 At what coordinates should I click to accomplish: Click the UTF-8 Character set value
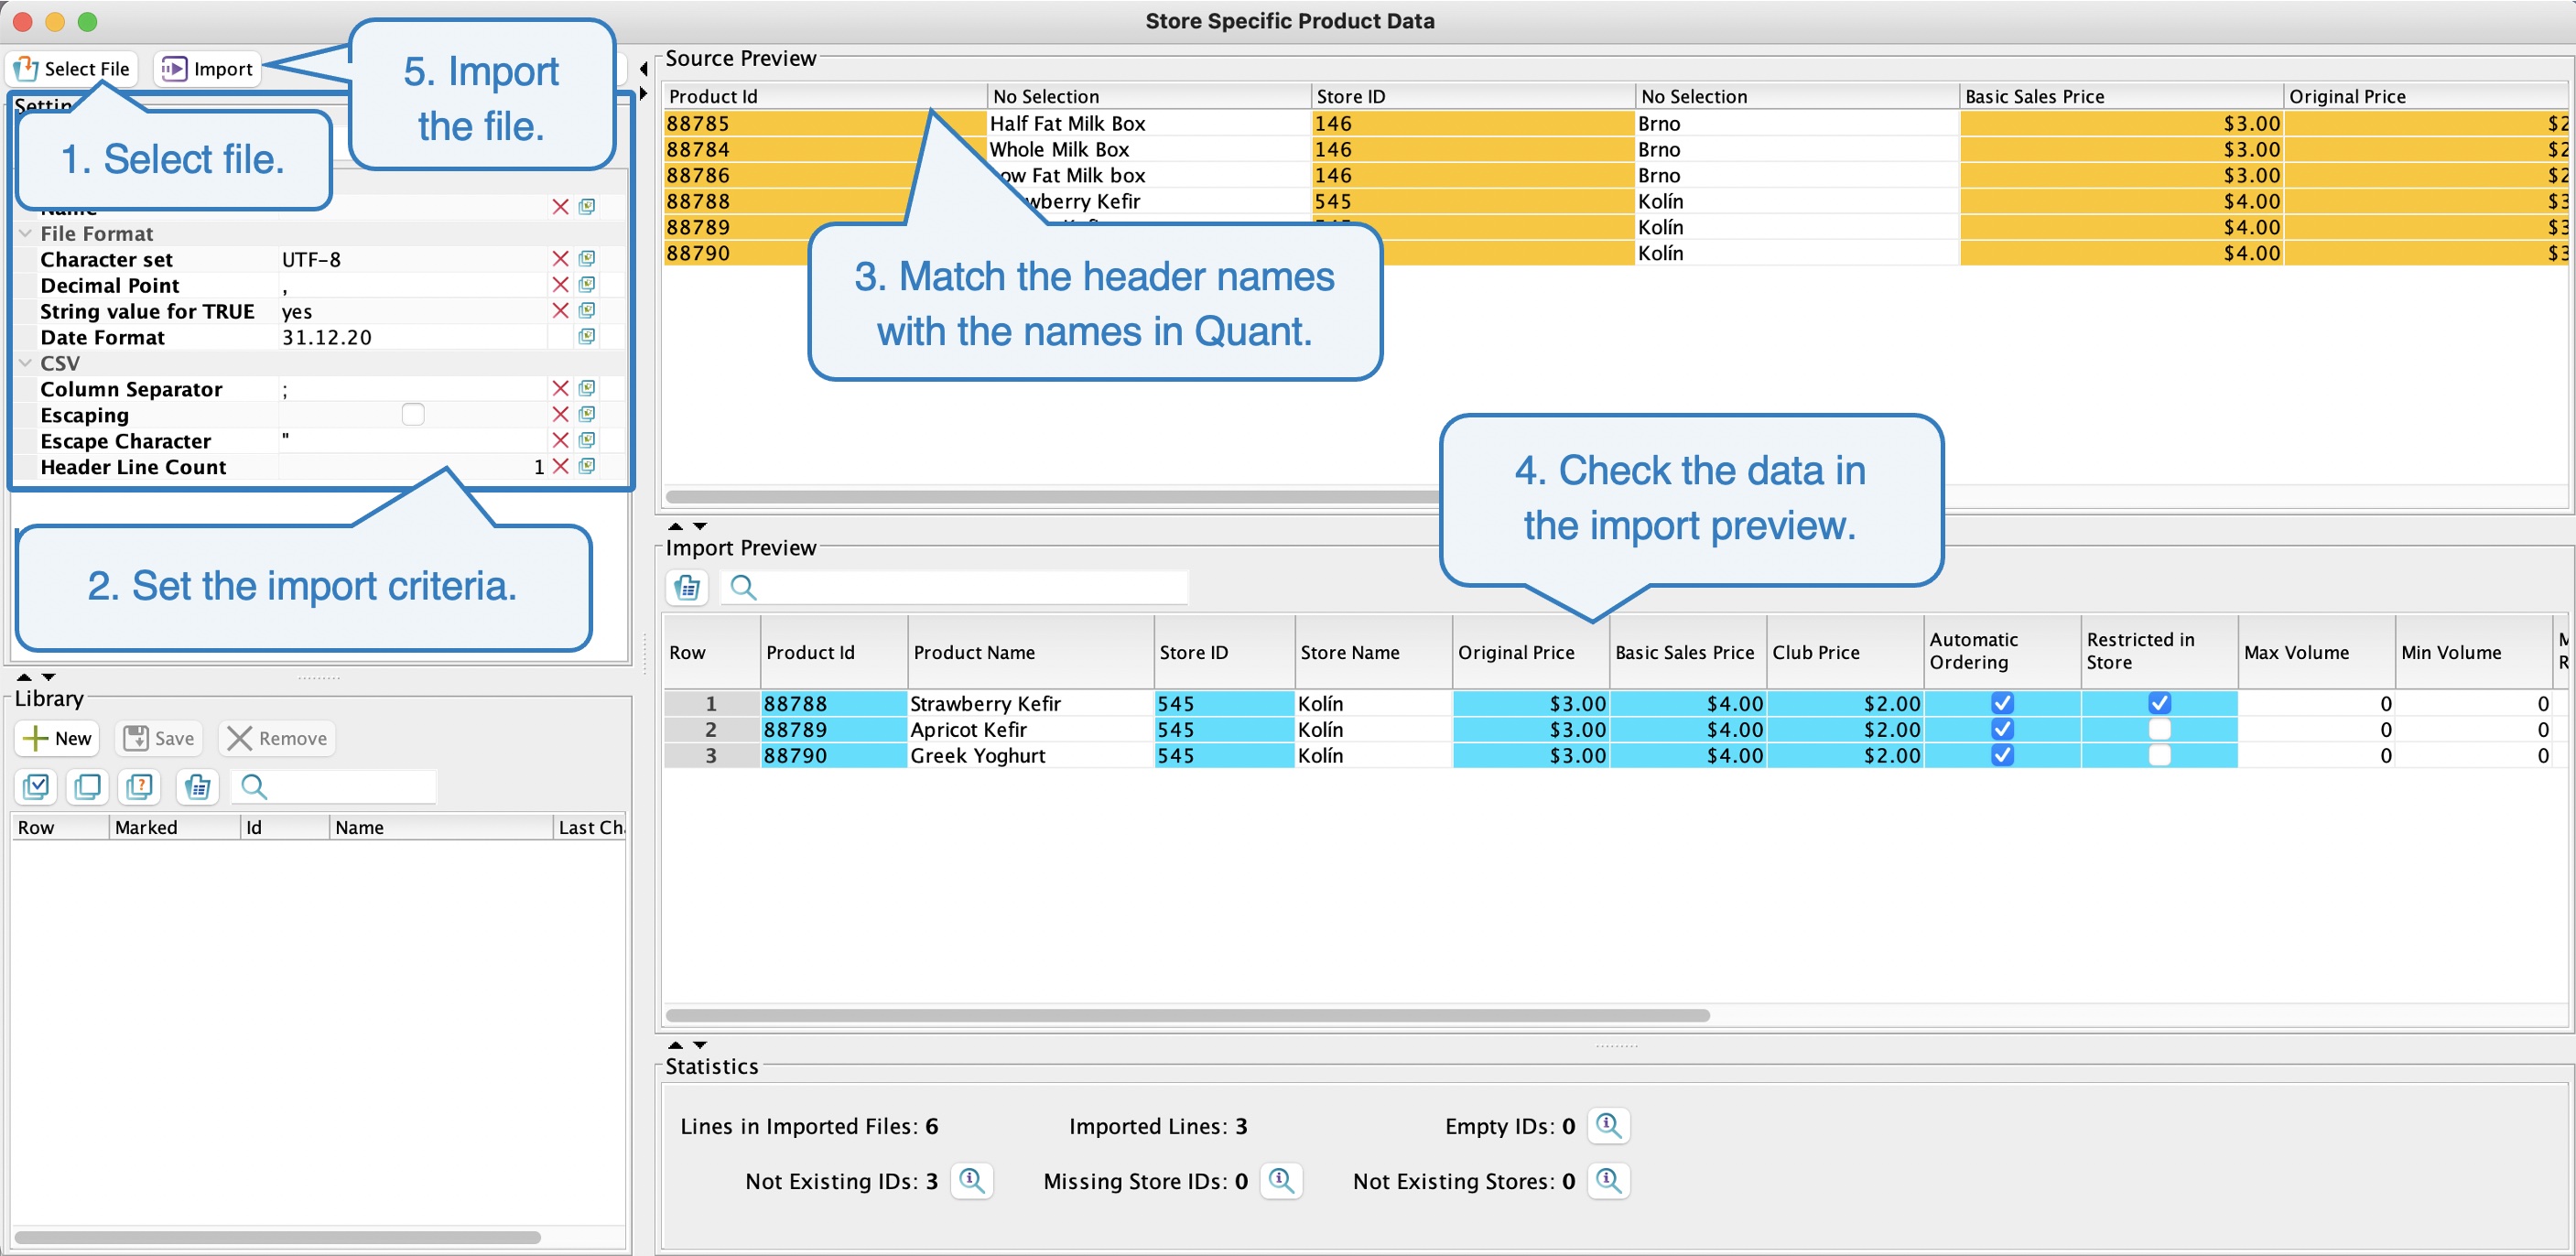pyautogui.click(x=413, y=259)
